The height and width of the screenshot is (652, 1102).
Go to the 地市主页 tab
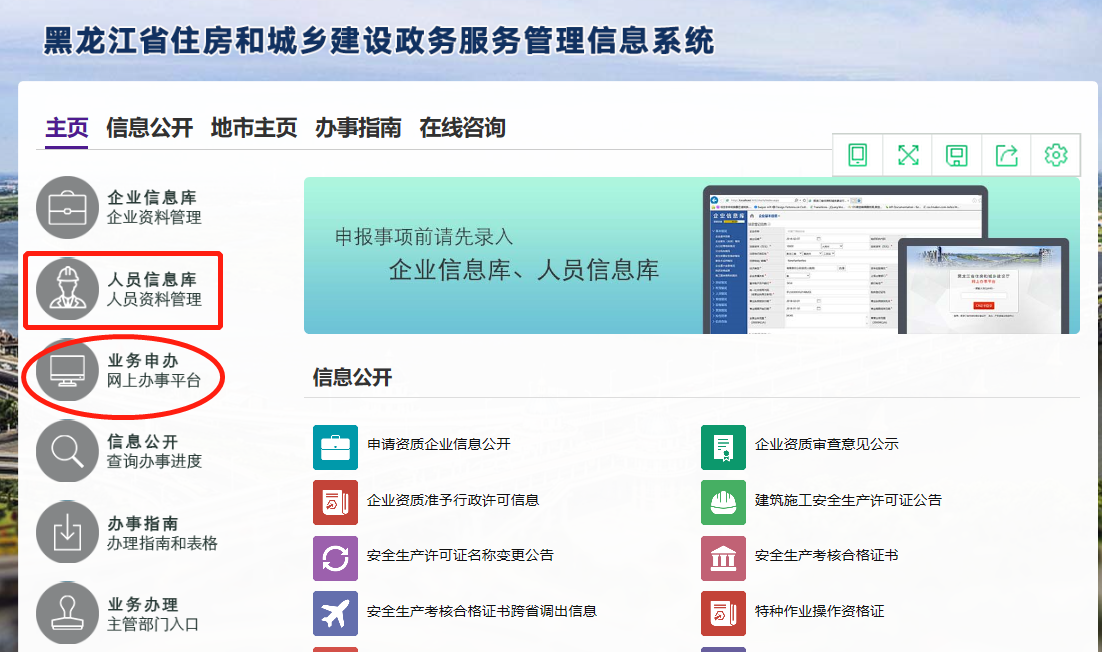(x=254, y=128)
